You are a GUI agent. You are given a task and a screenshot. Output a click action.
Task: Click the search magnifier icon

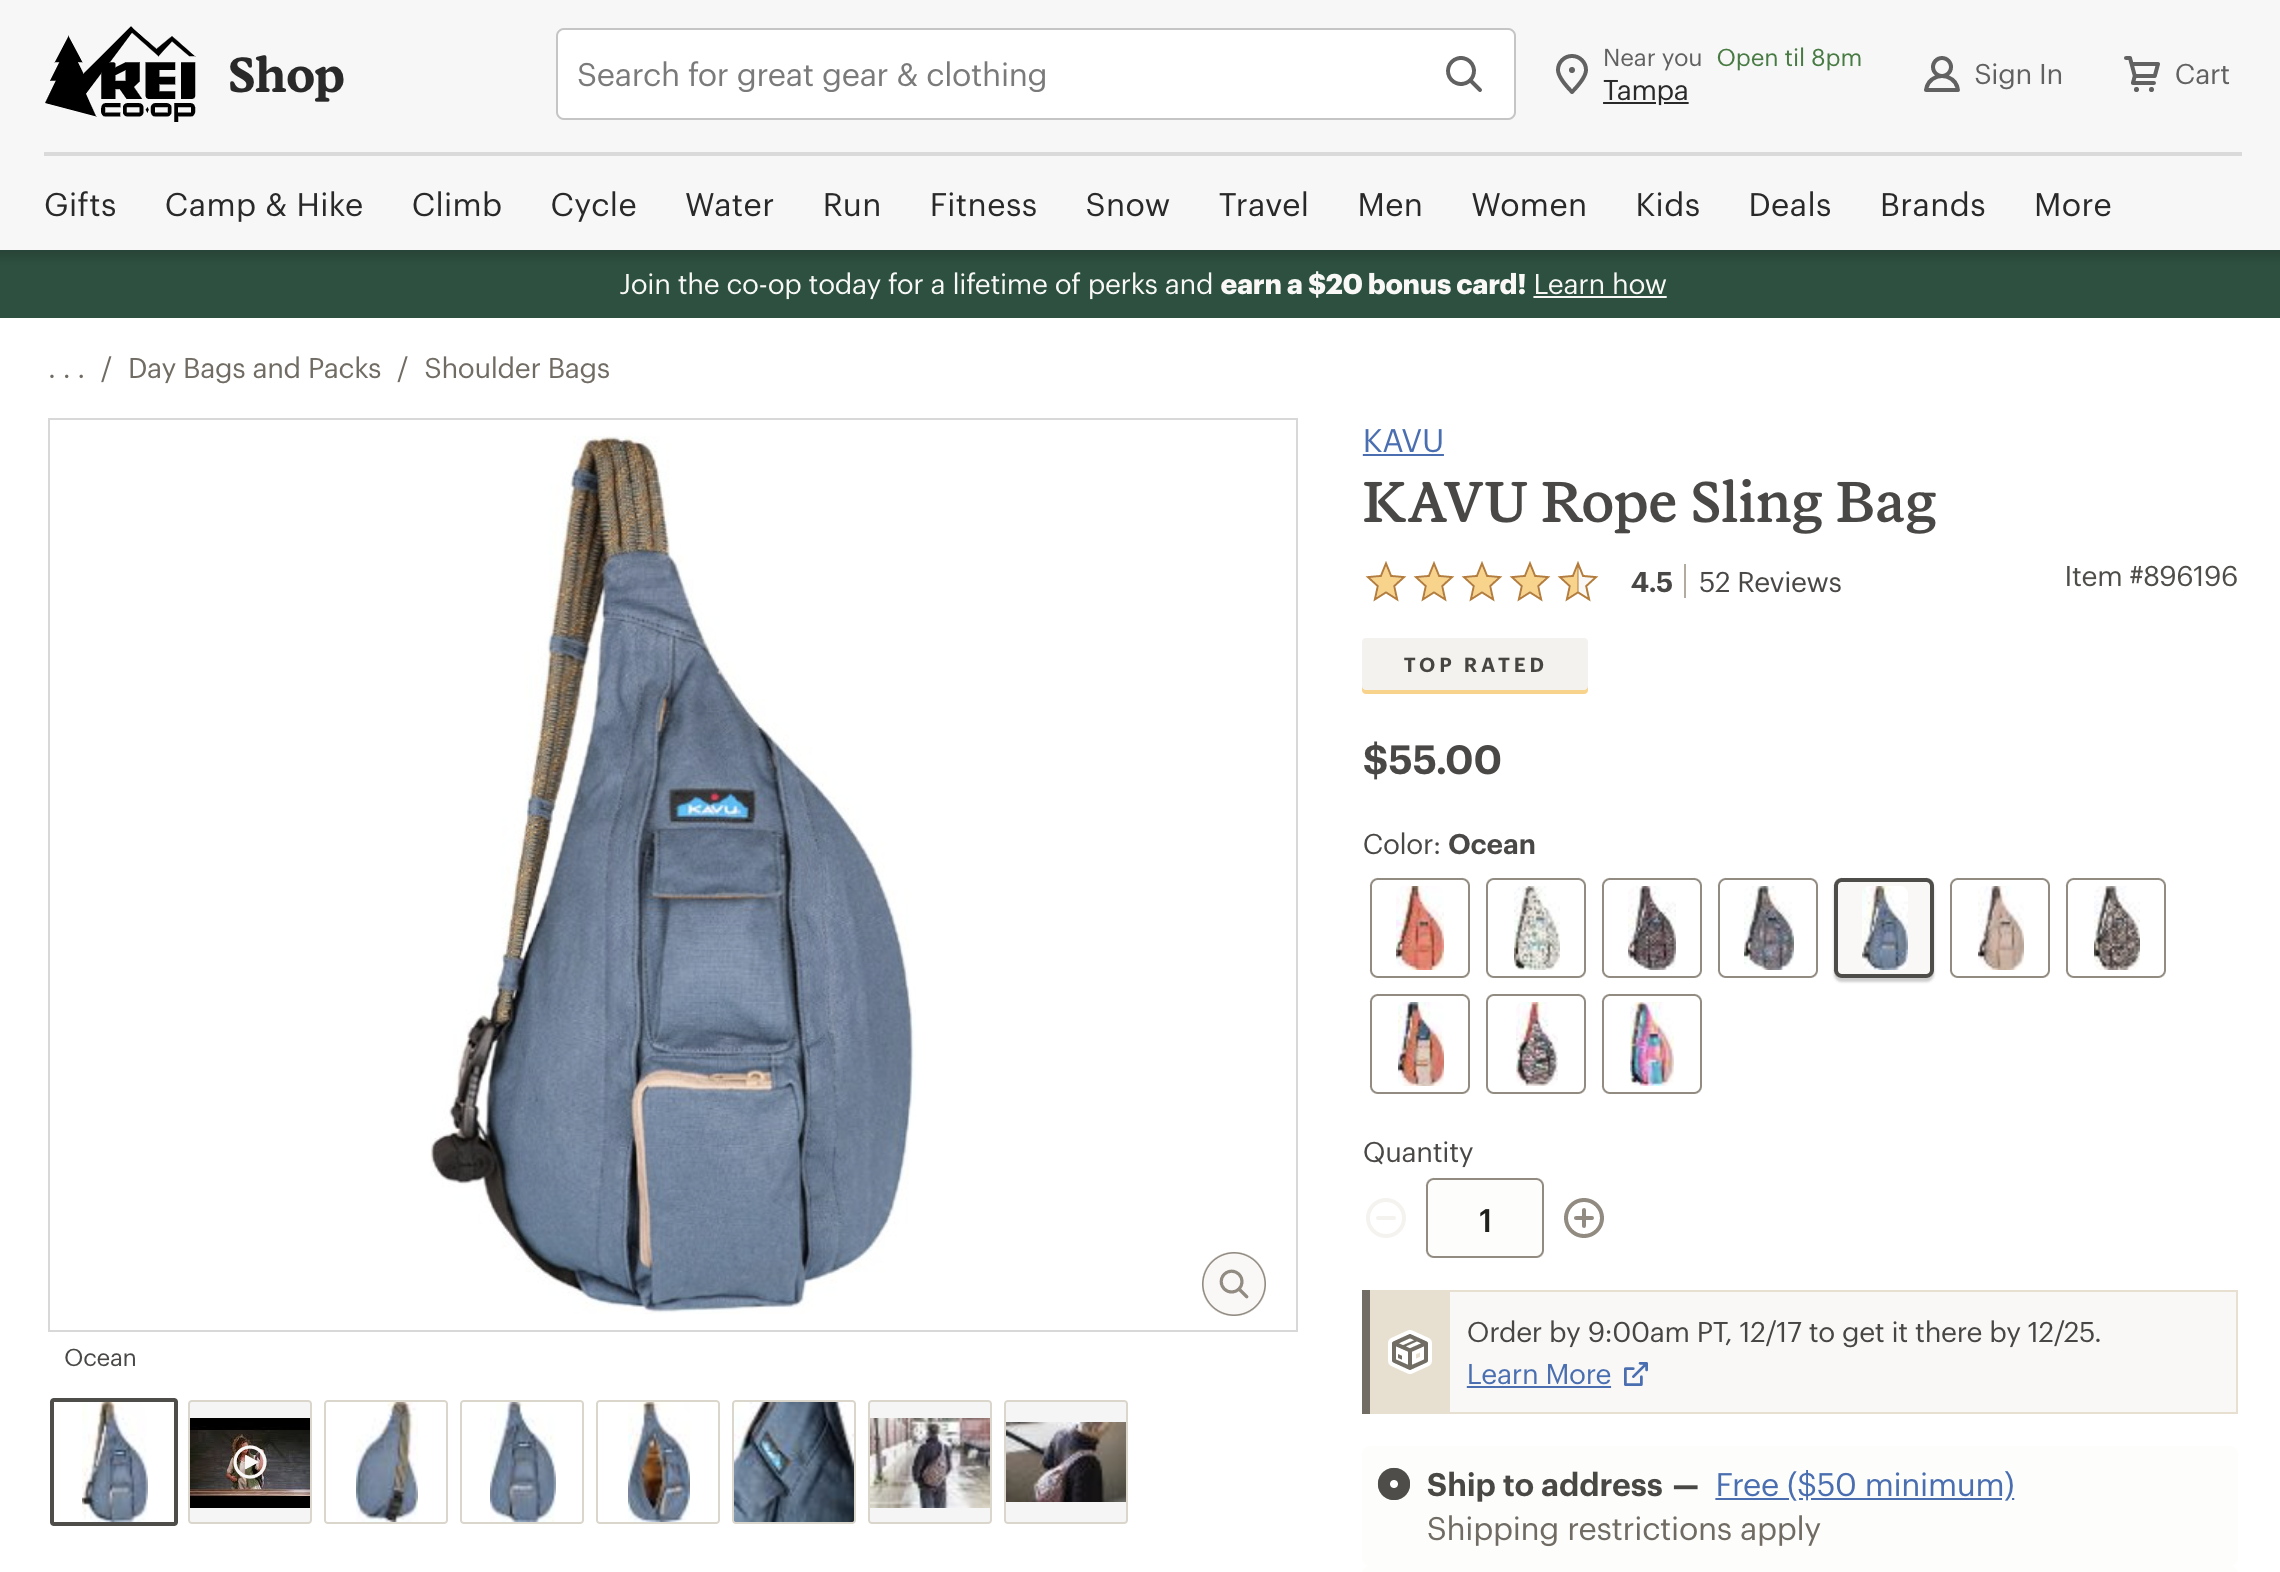(1464, 74)
